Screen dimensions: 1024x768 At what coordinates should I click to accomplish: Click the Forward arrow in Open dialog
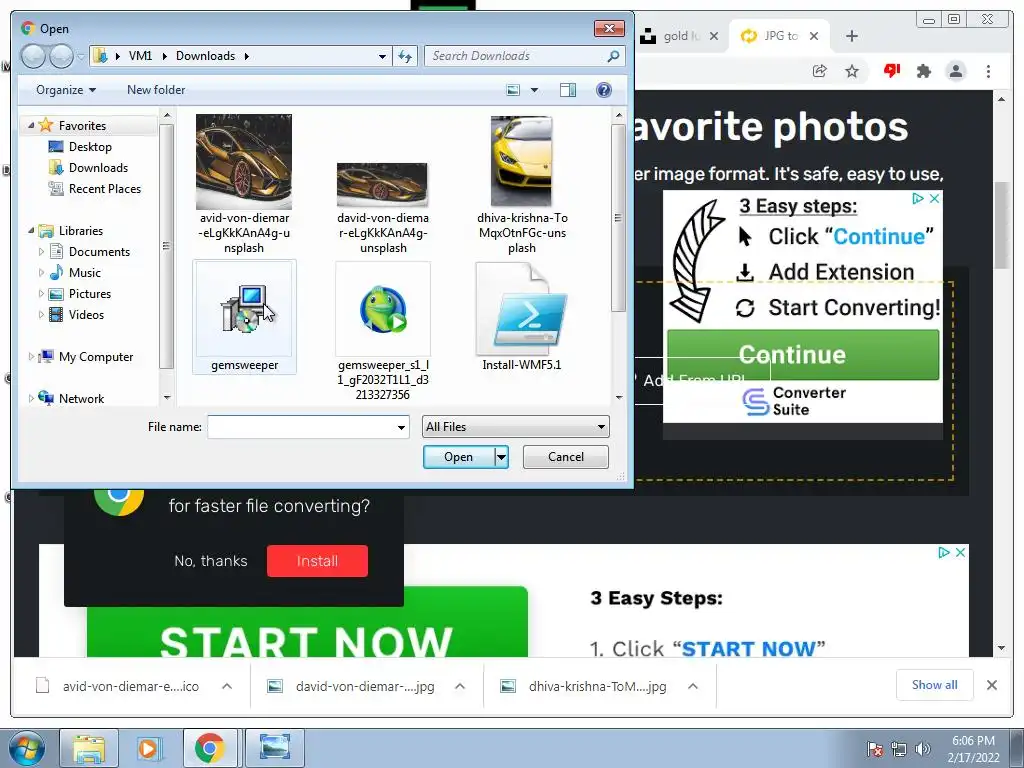(61, 57)
